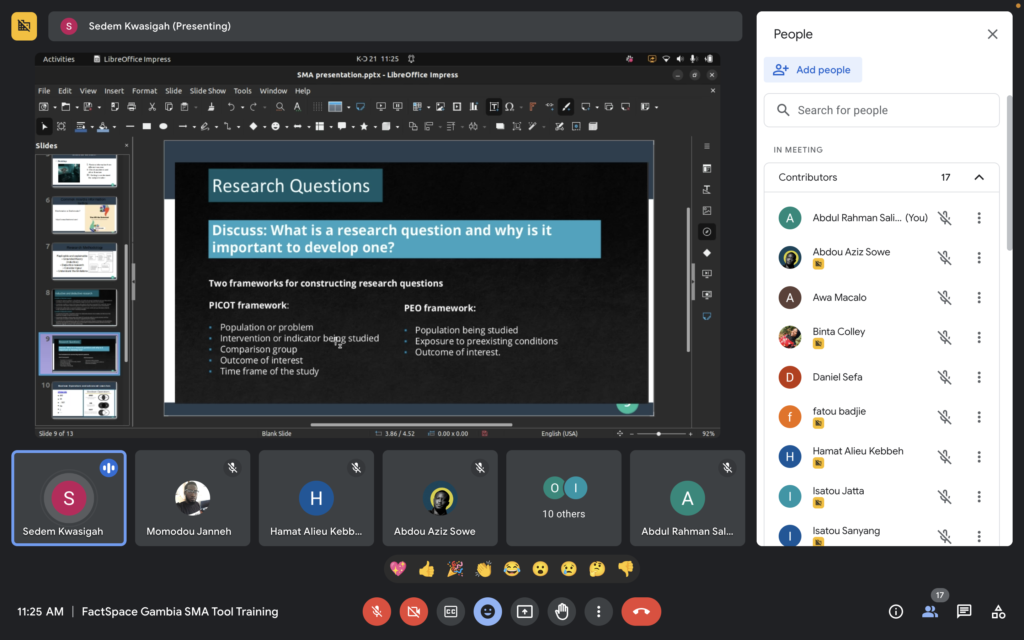Send the thinking face reaction
This screenshot has height=640, width=1024.
click(597, 569)
